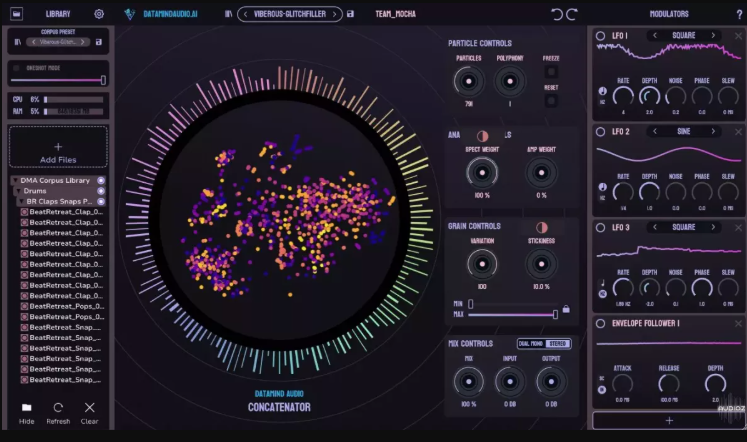Screen dimensions: 747x442
Task: Open help with the question mark icon
Action: (738, 14)
